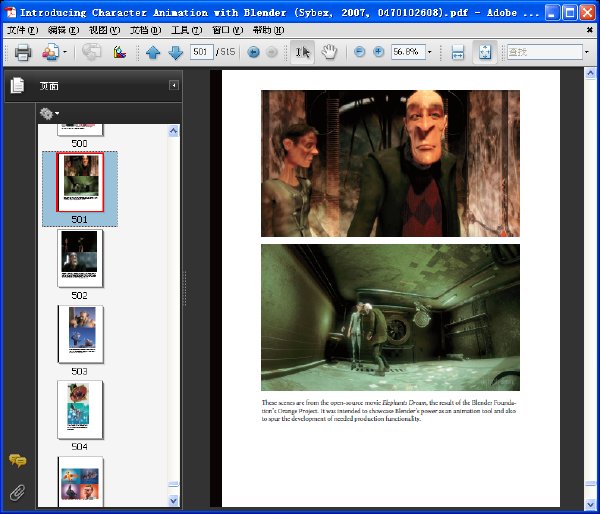This screenshot has height=514, width=600.
Task: Select page 504 thumbnail
Action: point(80,410)
